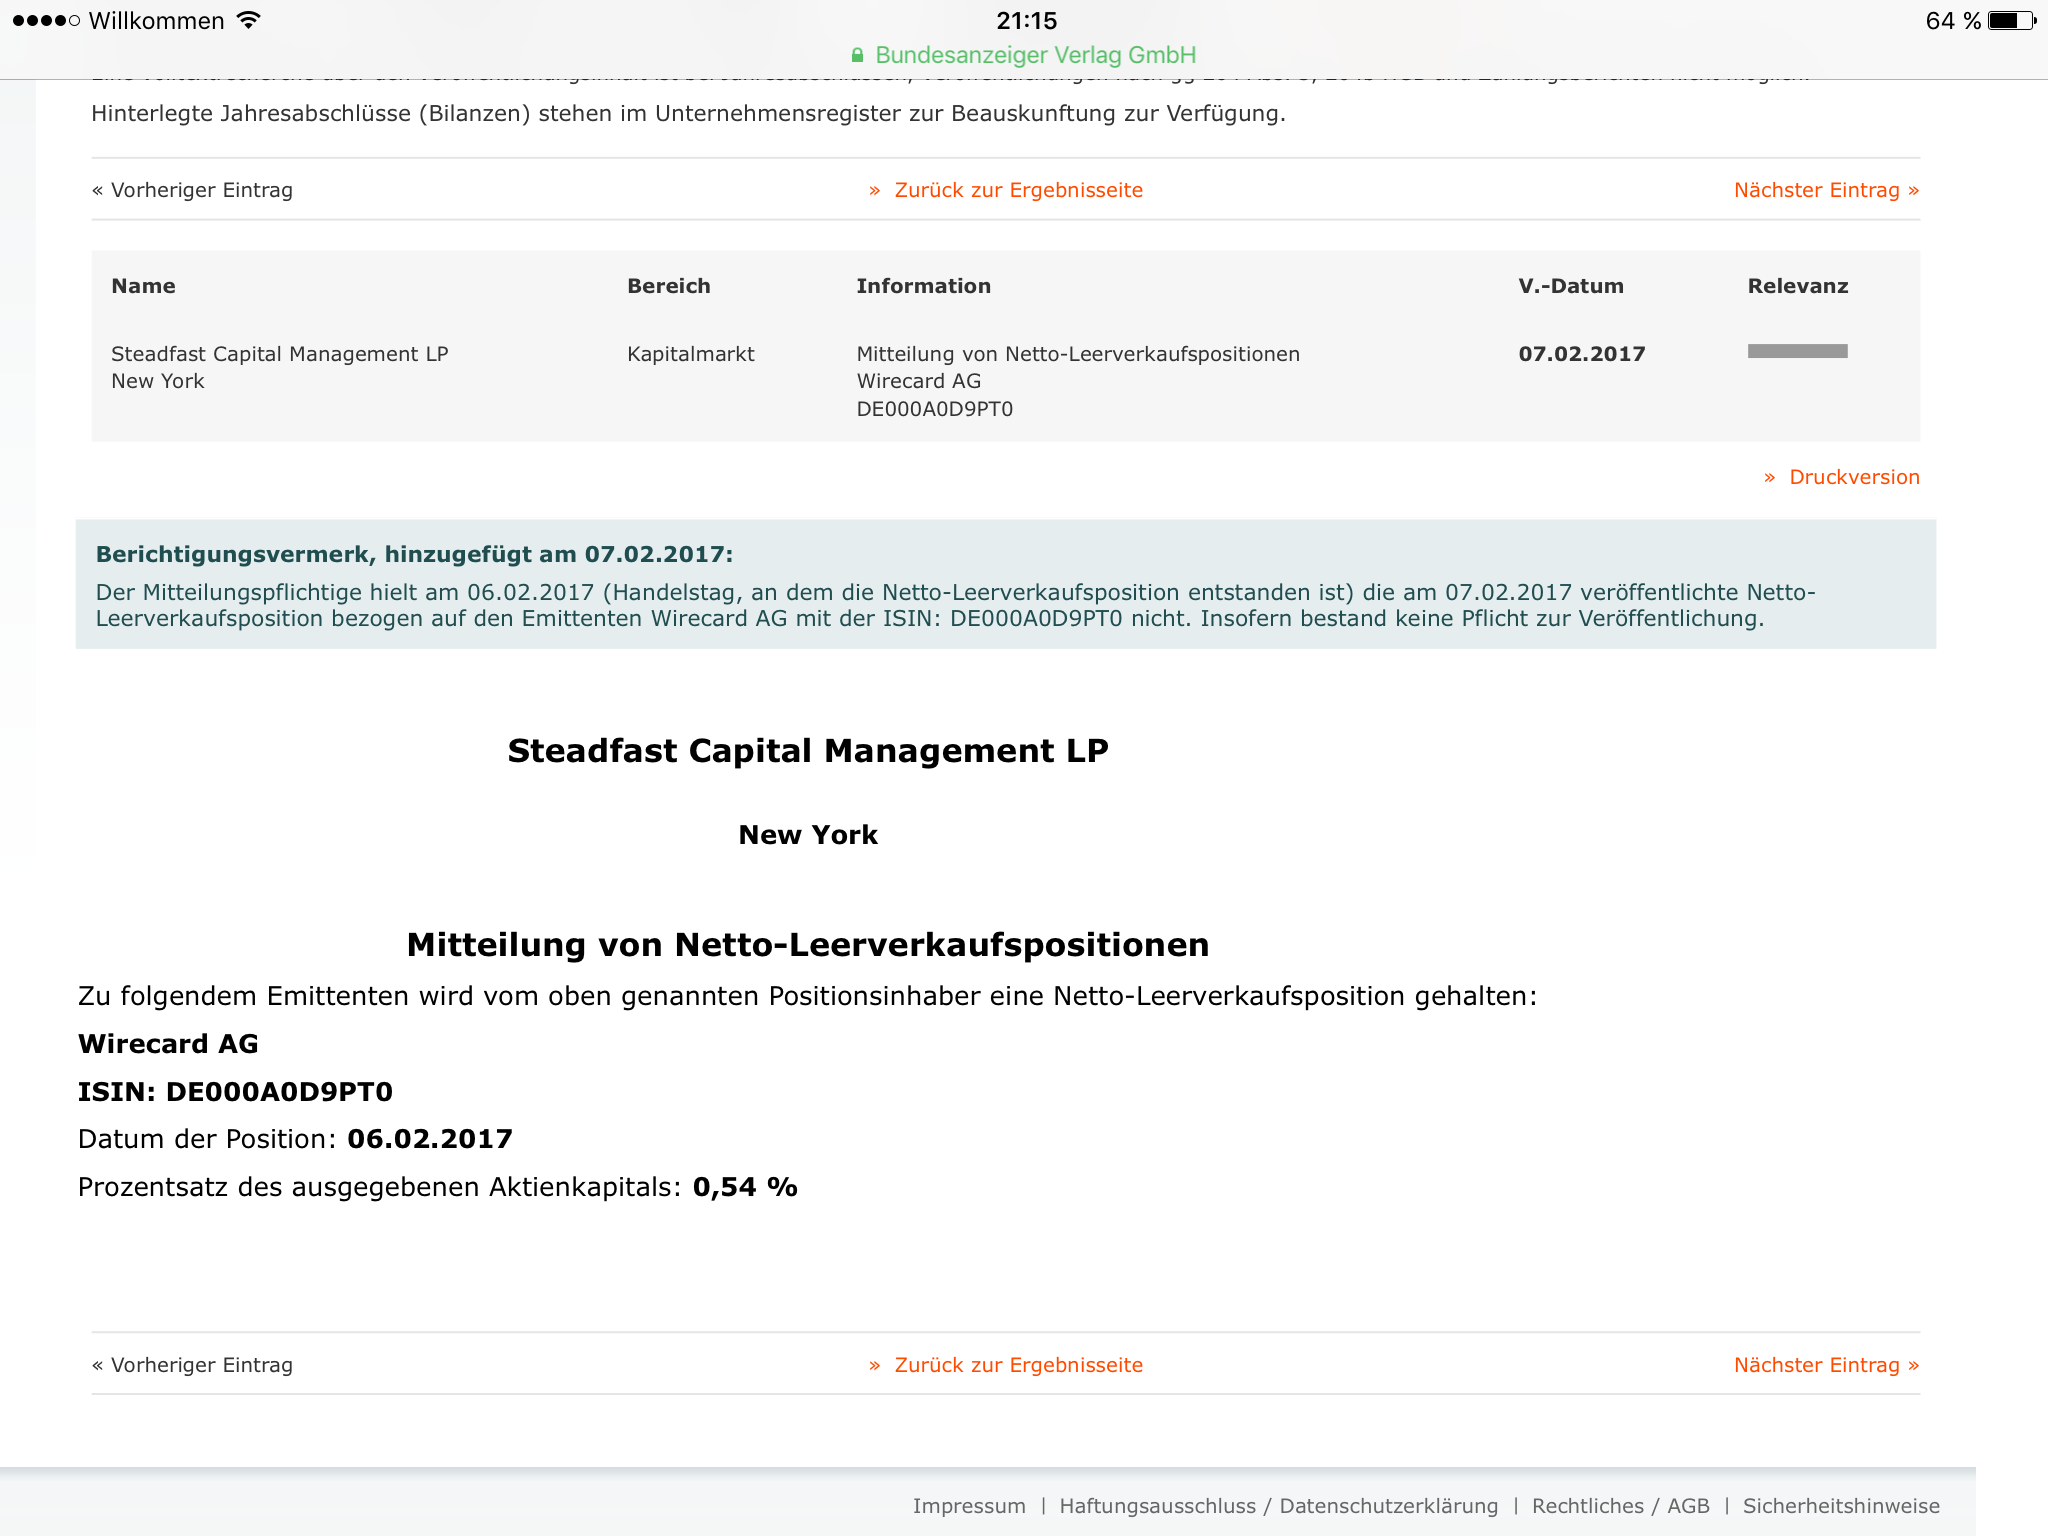Open the Druckversion print view
This screenshot has width=2048, height=1536.
(x=1855, y=477)
